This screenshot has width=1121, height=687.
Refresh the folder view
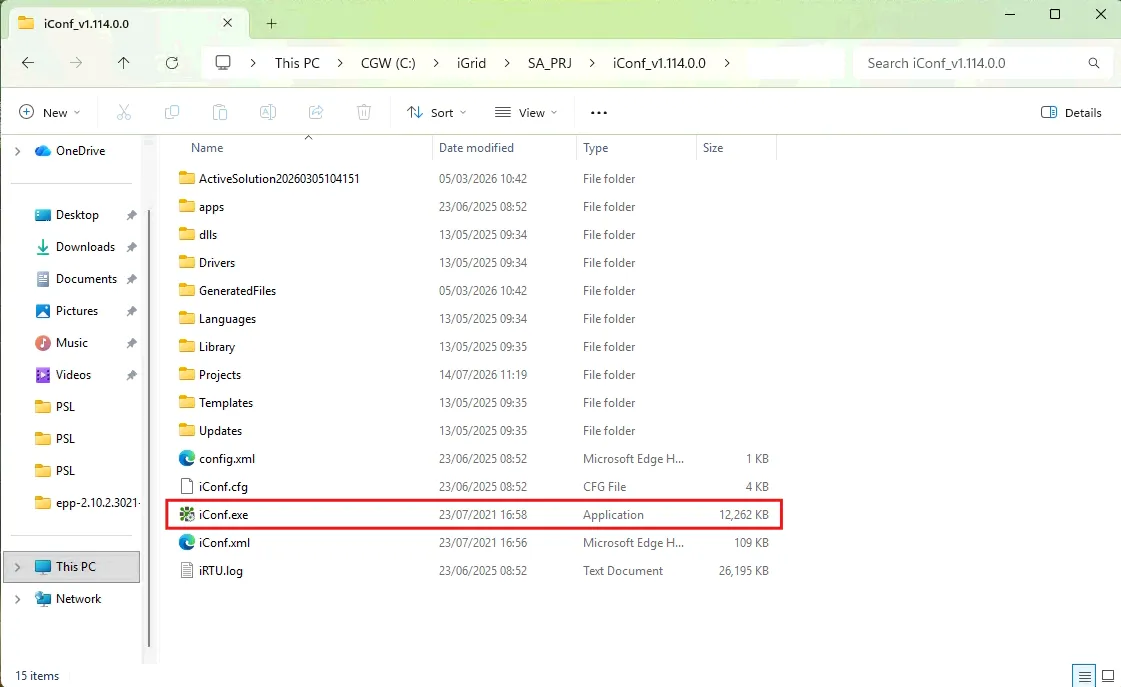tap(172, 63)
